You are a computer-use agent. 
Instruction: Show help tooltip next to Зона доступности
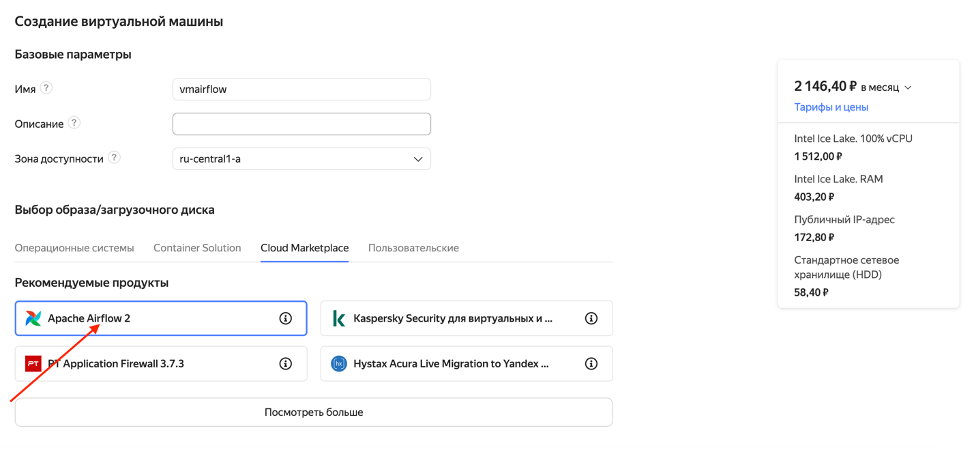click(x=114, y=158)
